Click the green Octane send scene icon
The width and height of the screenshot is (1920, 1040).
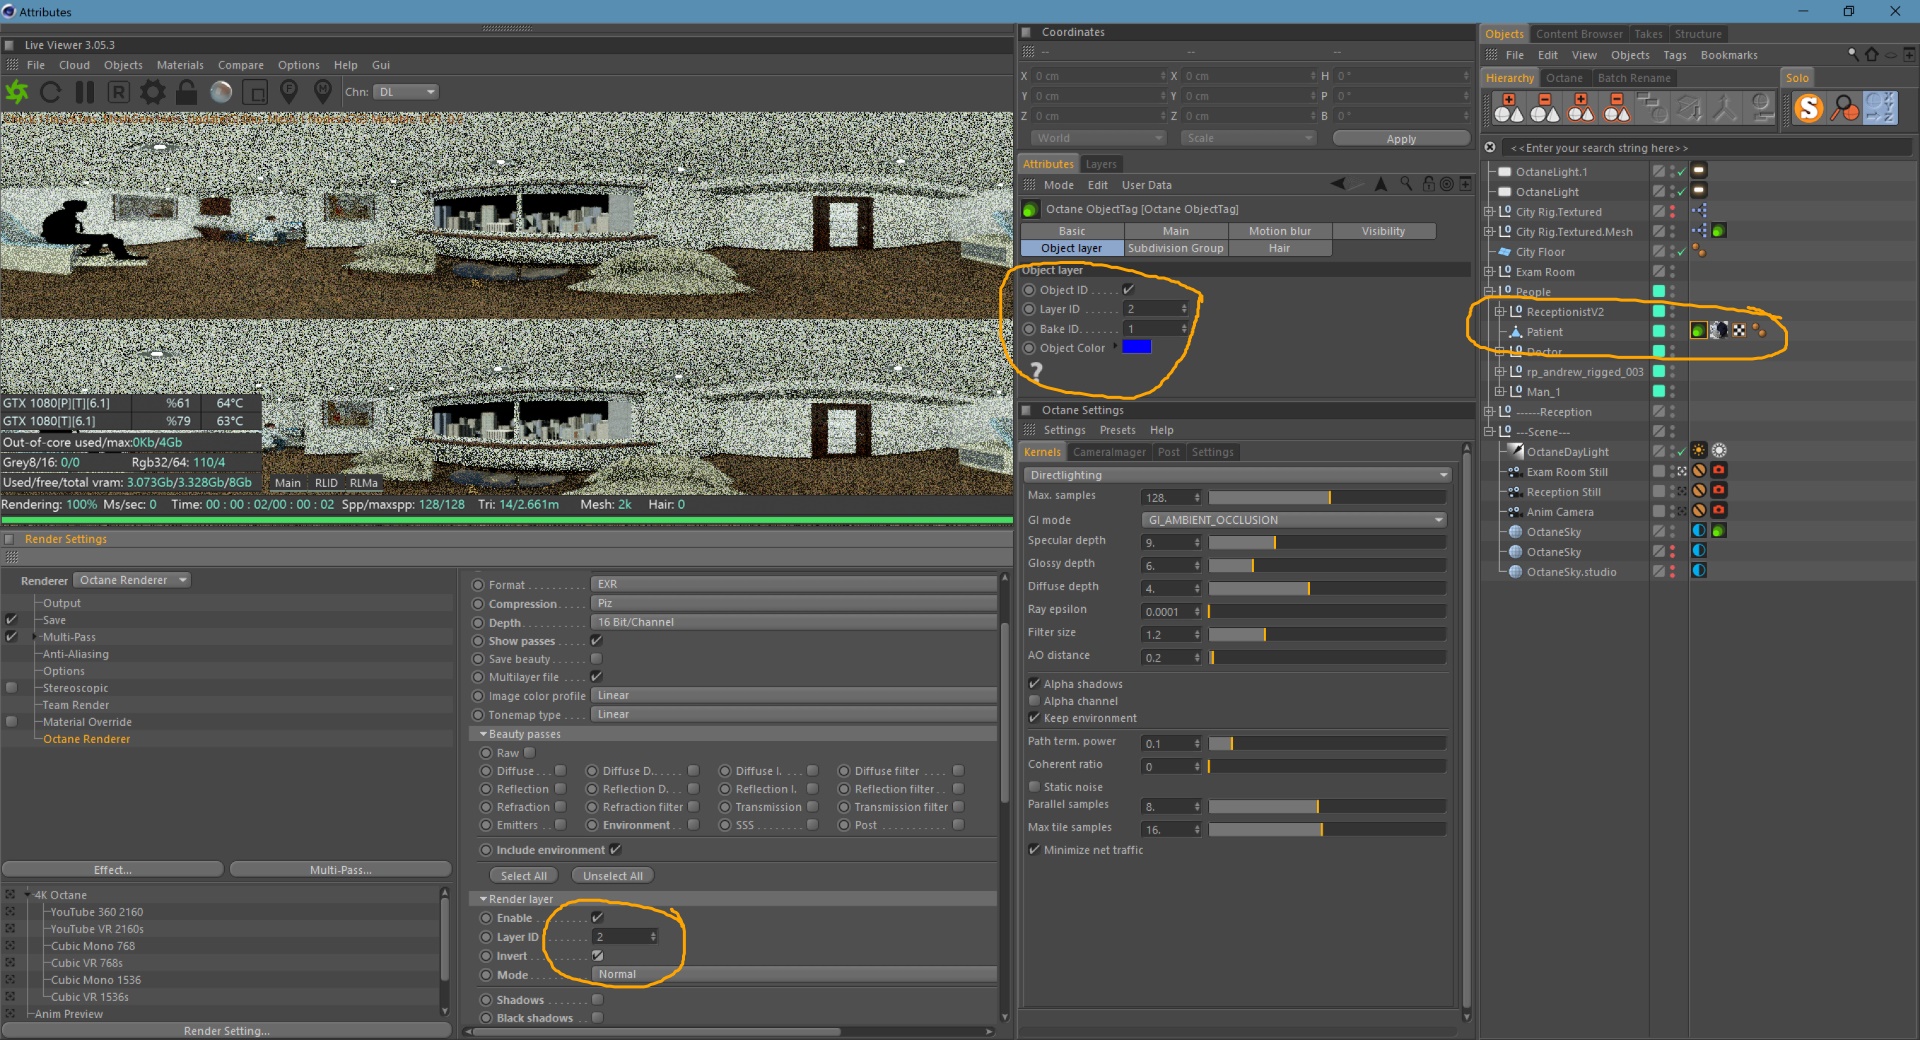point(17,92)
